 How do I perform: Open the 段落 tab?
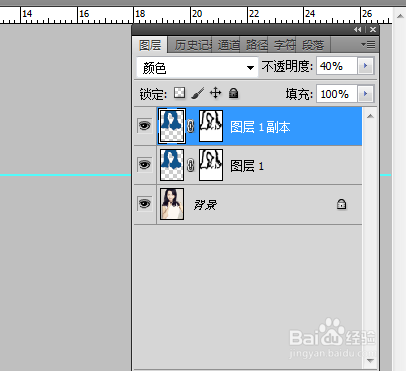point(313,45)
